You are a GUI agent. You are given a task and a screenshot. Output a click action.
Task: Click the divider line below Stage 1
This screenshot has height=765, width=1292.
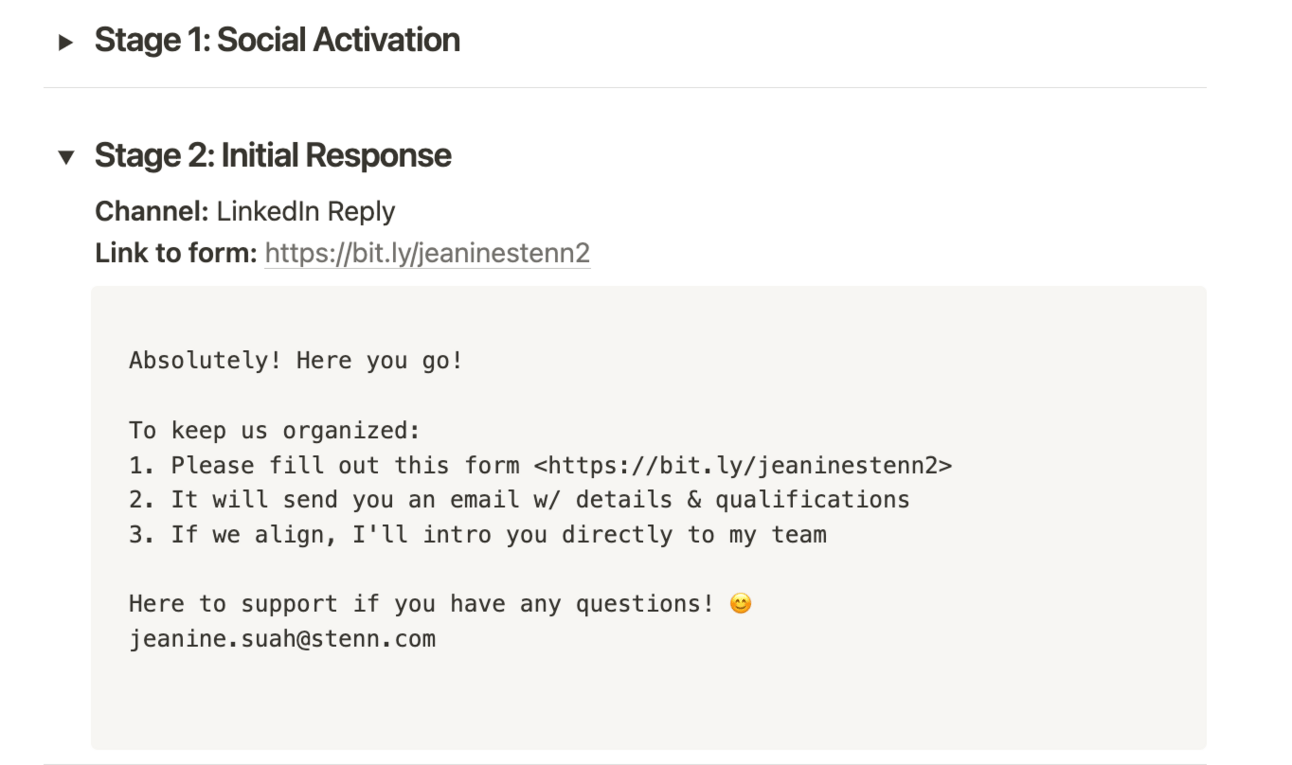[625, 87]
